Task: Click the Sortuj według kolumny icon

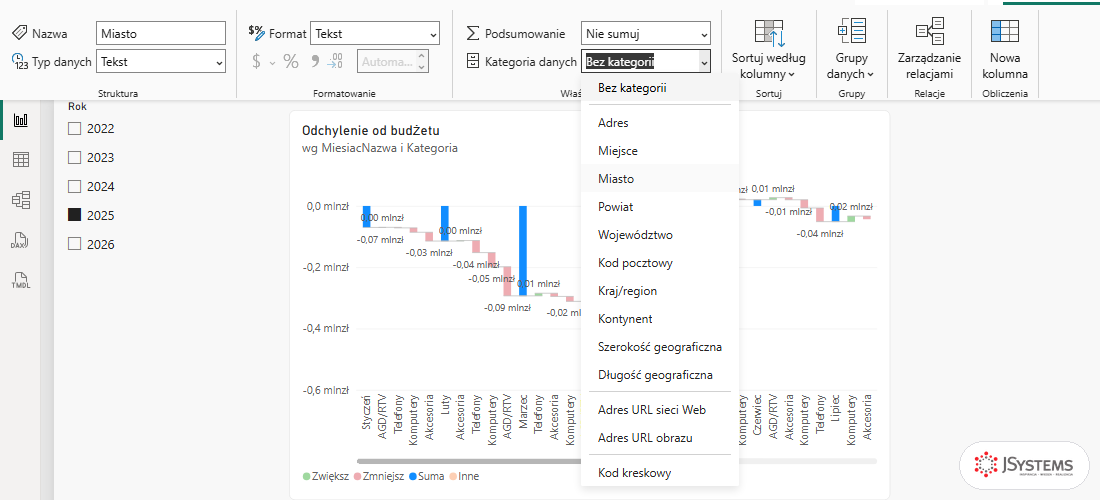Action: (x=769, y=33)
